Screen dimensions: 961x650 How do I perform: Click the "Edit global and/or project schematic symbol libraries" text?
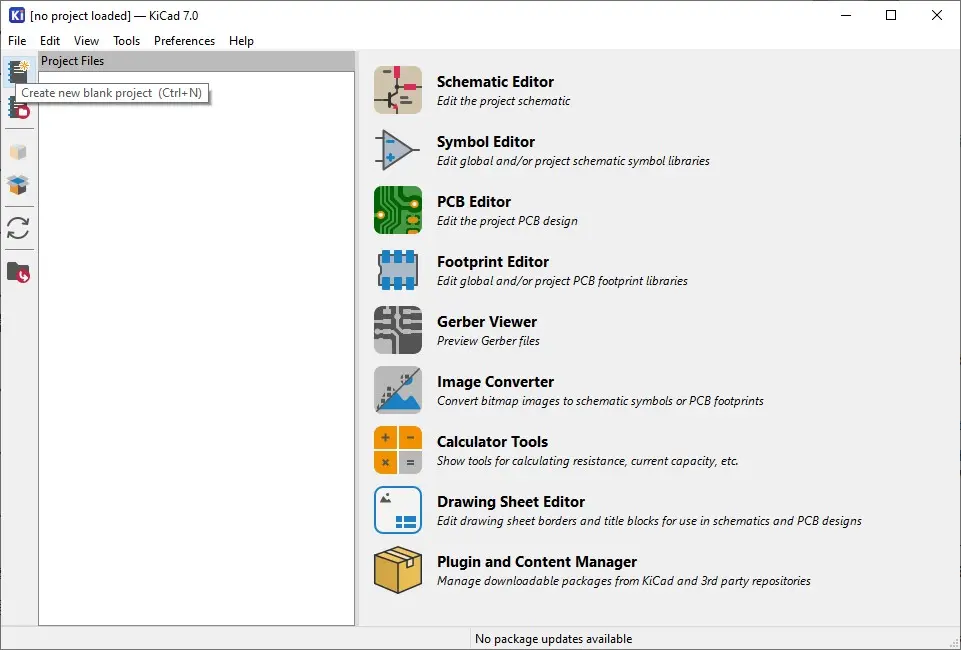click(x=573, y=161)
